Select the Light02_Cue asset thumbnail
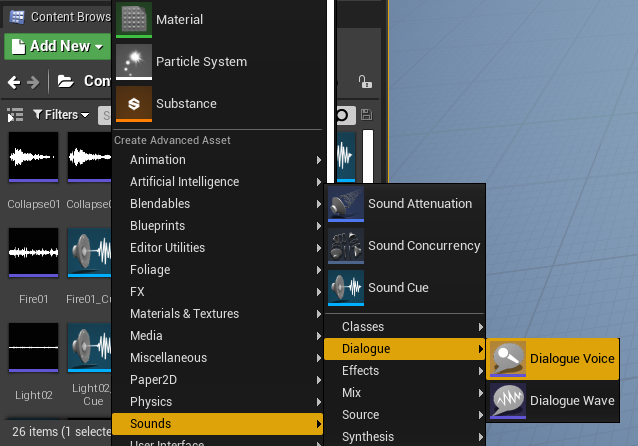This screenshot has height=446, width=638. [x=90, y=348]
